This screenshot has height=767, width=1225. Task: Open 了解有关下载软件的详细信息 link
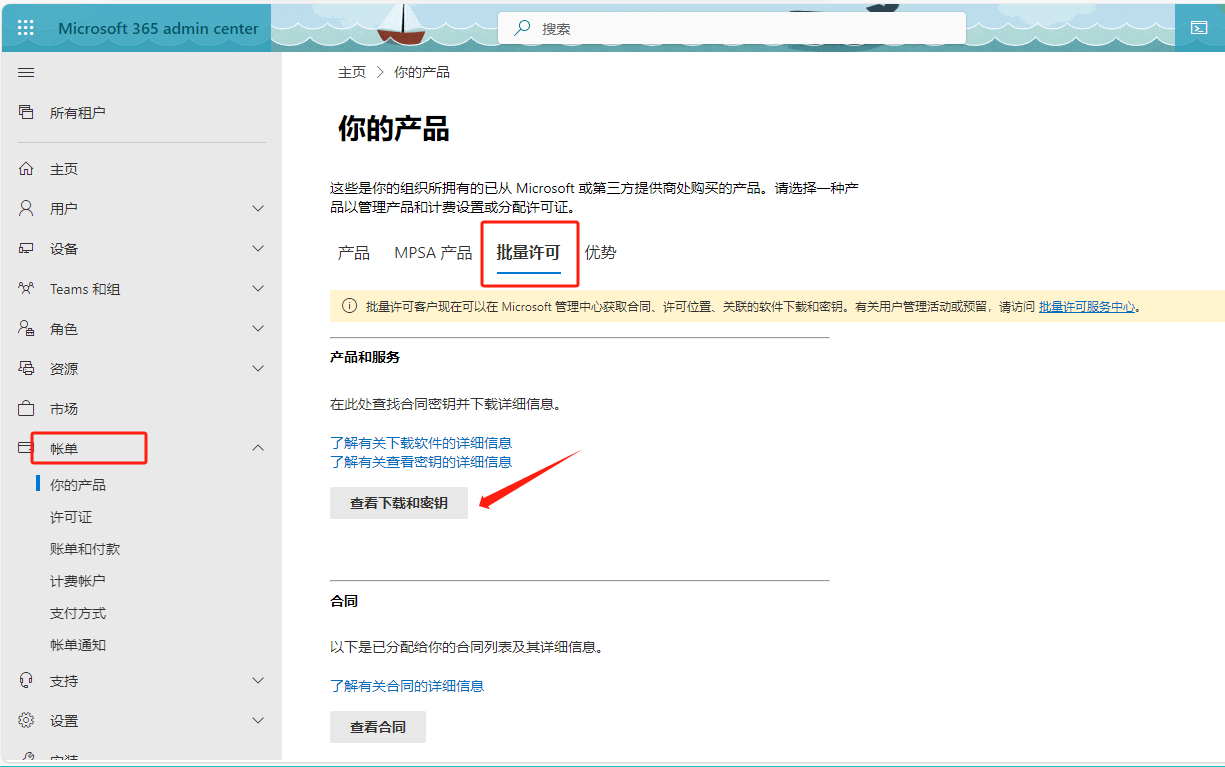click(421, 443)
